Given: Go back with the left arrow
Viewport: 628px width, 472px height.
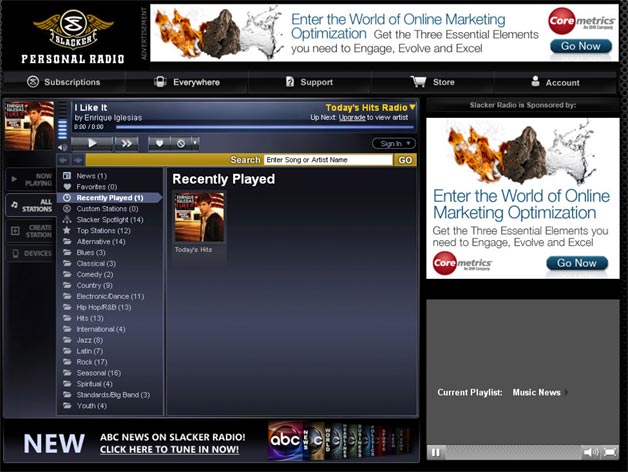Looking at the screenshot, I should pyautogui.click(x=63, y=160).
